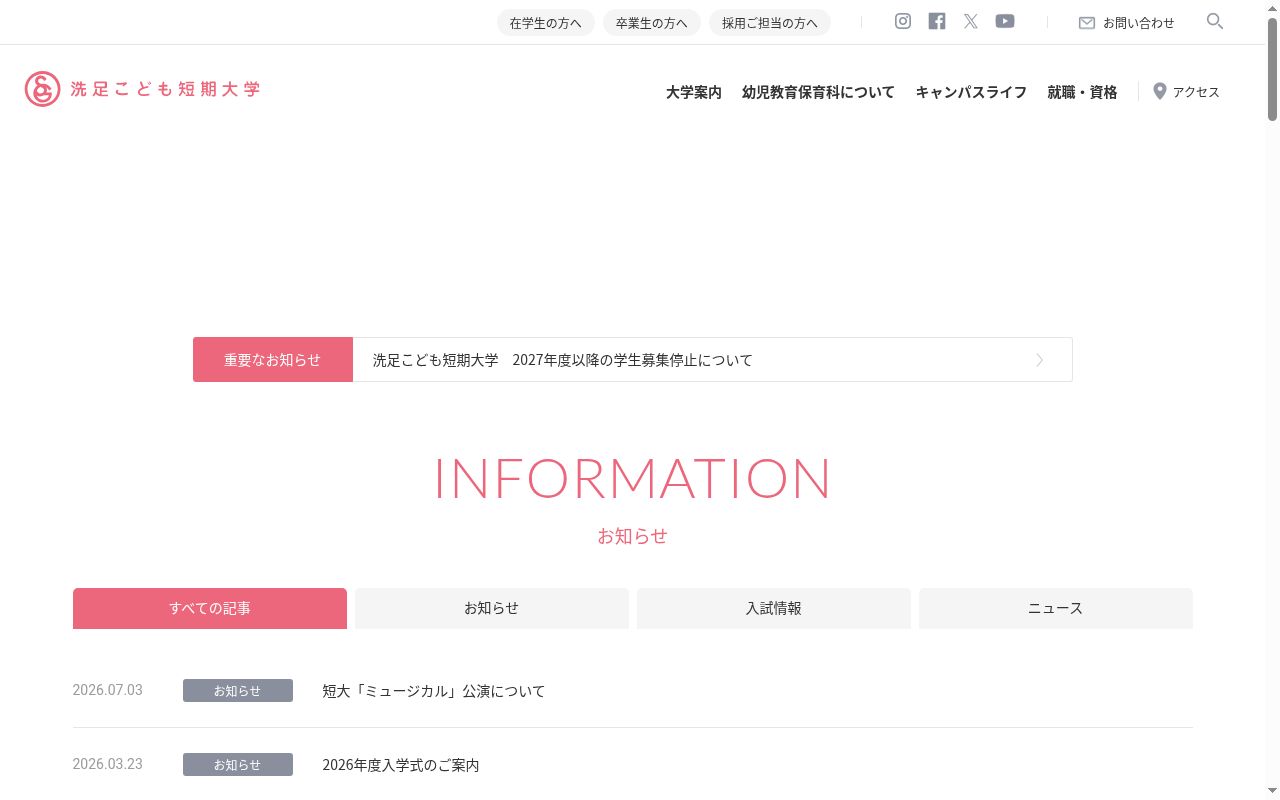Open the 就職・資格 menu
The width and height of the screenshot is (1280, 800).
coord(1082,92)
